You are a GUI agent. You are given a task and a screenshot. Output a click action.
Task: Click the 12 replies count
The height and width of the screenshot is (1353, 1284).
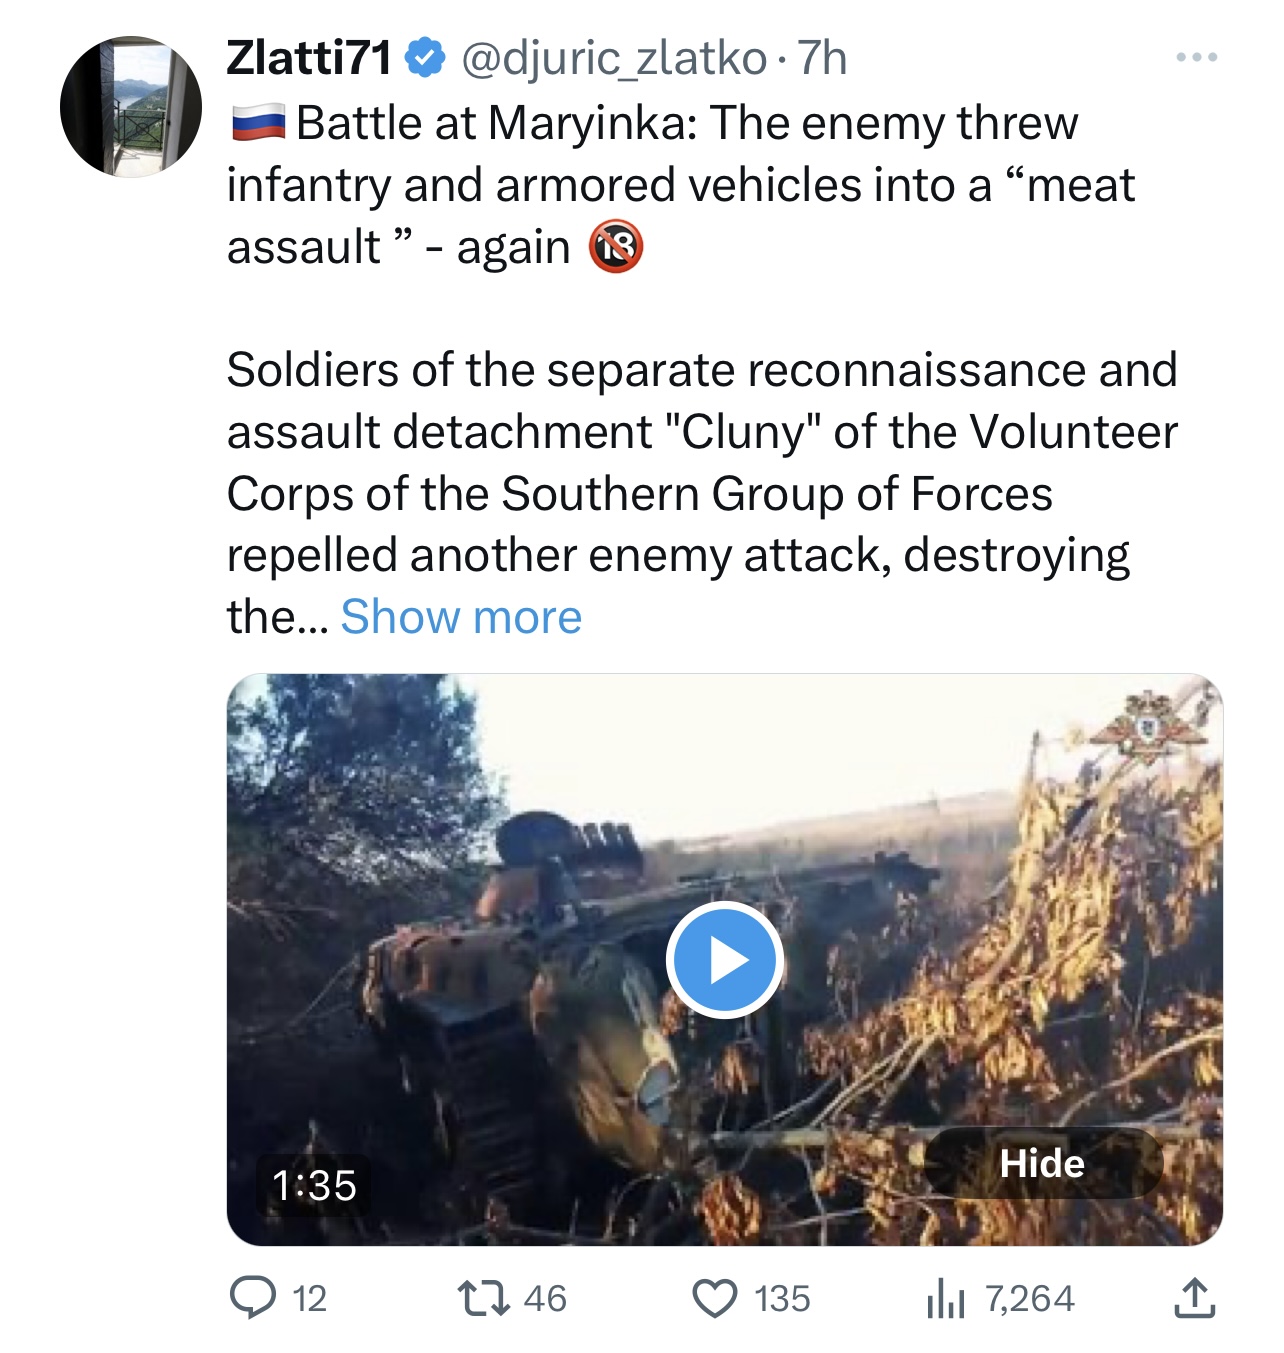coord(310,1298)
